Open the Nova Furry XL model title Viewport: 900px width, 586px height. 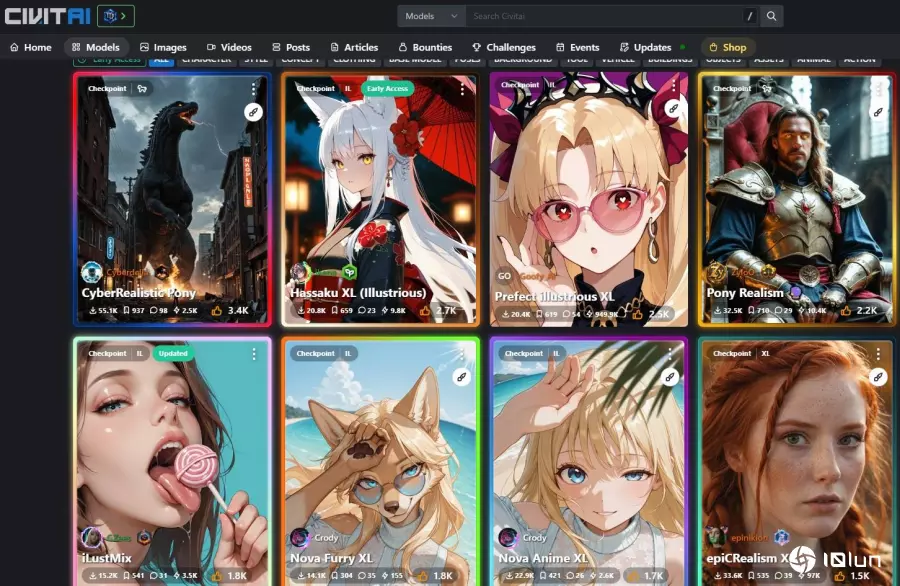tap(331, 558)
